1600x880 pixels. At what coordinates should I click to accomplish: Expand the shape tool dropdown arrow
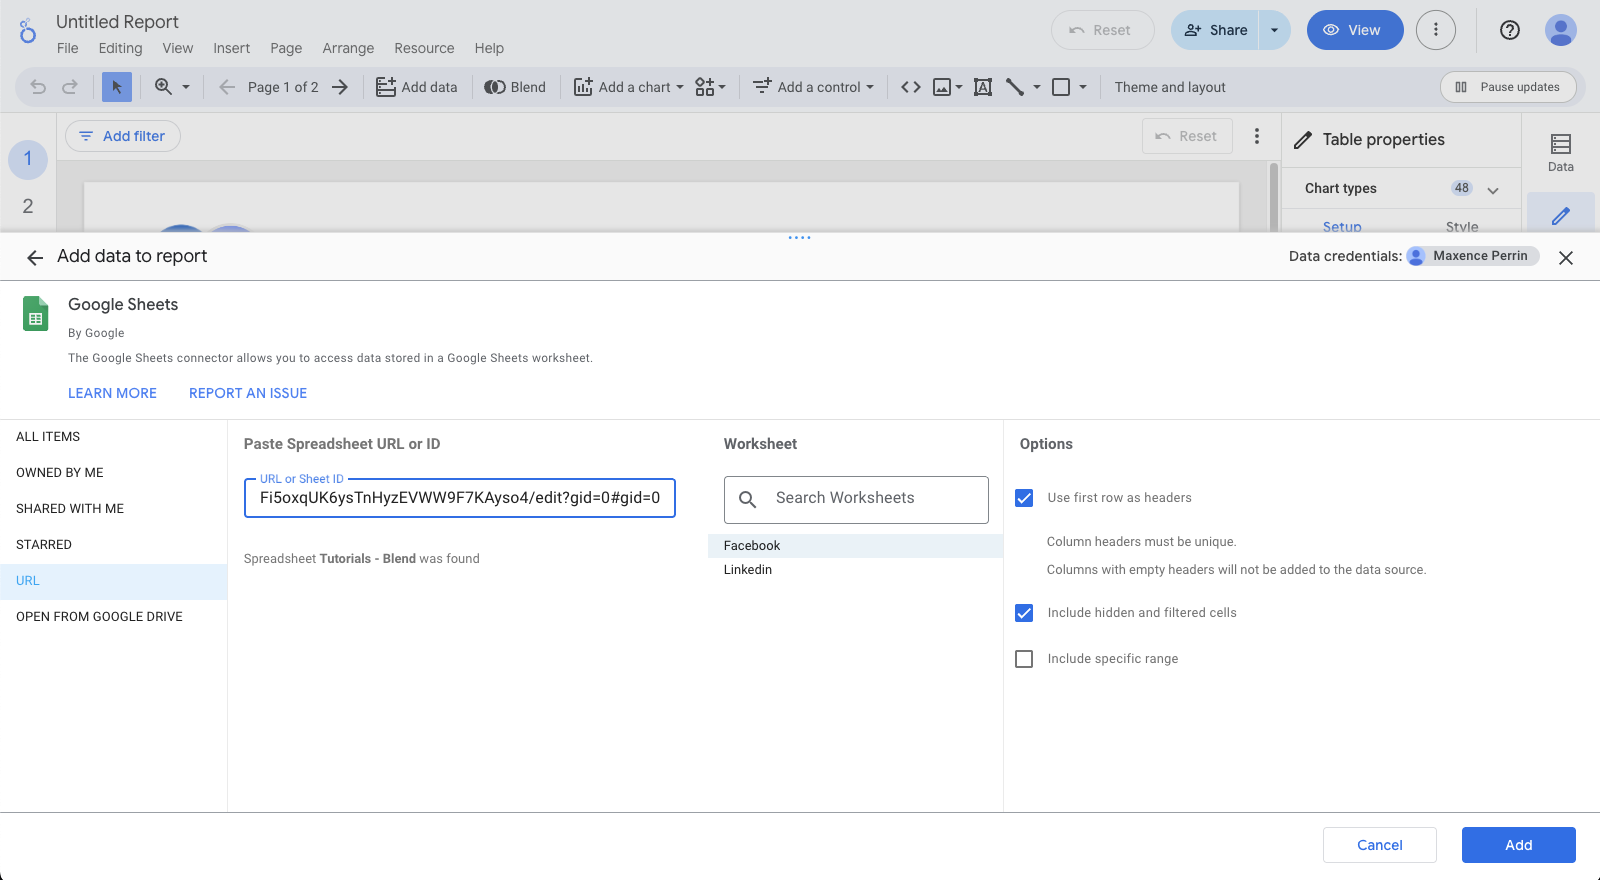click(1083, 87)
